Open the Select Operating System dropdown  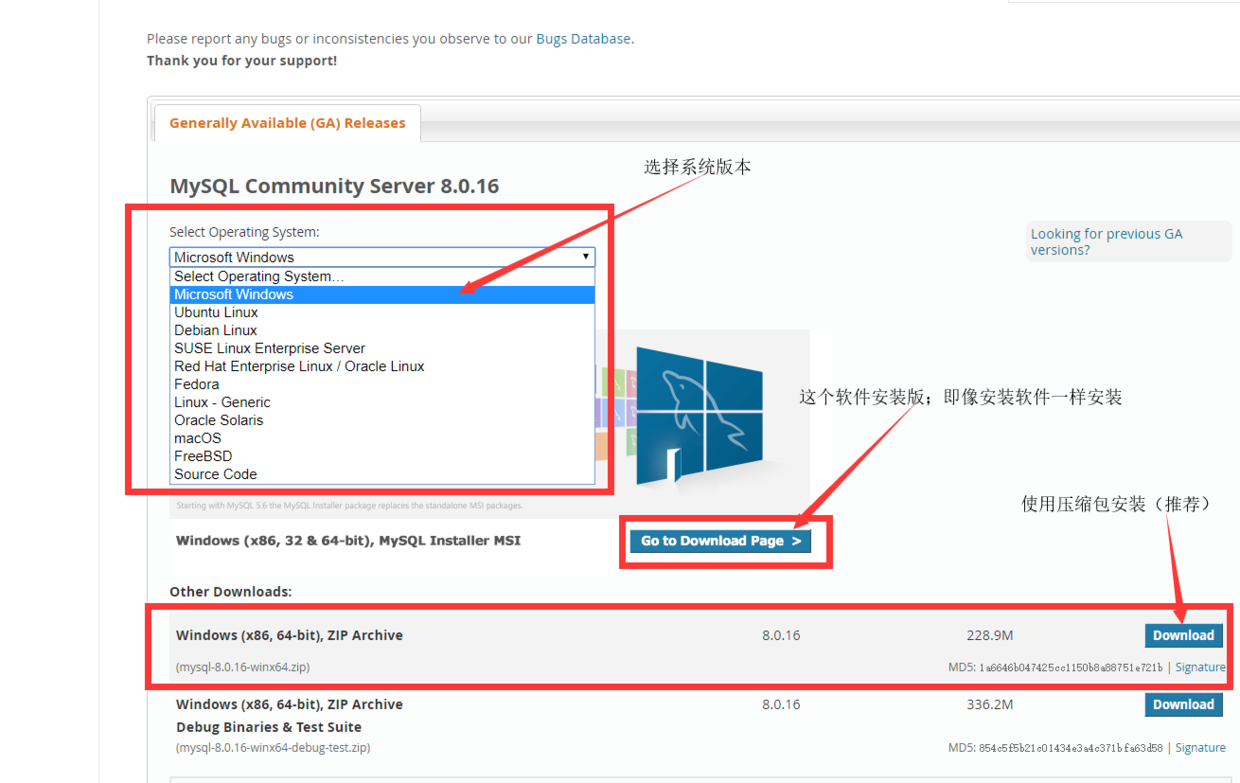tap(382, 257)
